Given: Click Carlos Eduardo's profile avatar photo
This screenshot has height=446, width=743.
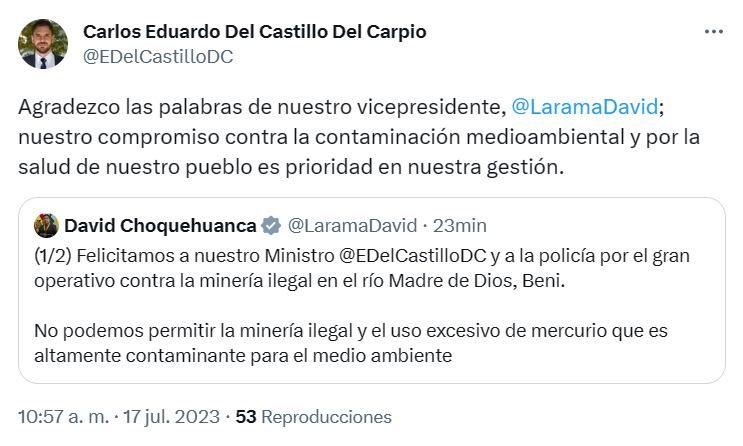Looking at the screenshot, I should [x=43, y=44].
